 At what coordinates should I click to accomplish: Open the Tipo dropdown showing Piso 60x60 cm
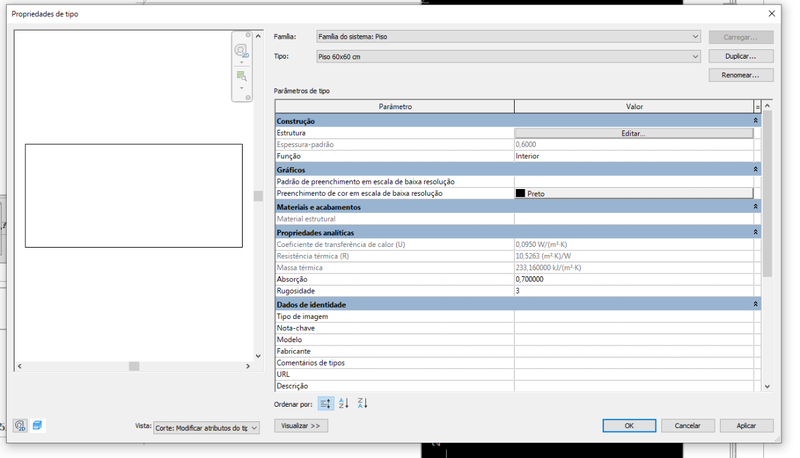coord(695,57)
